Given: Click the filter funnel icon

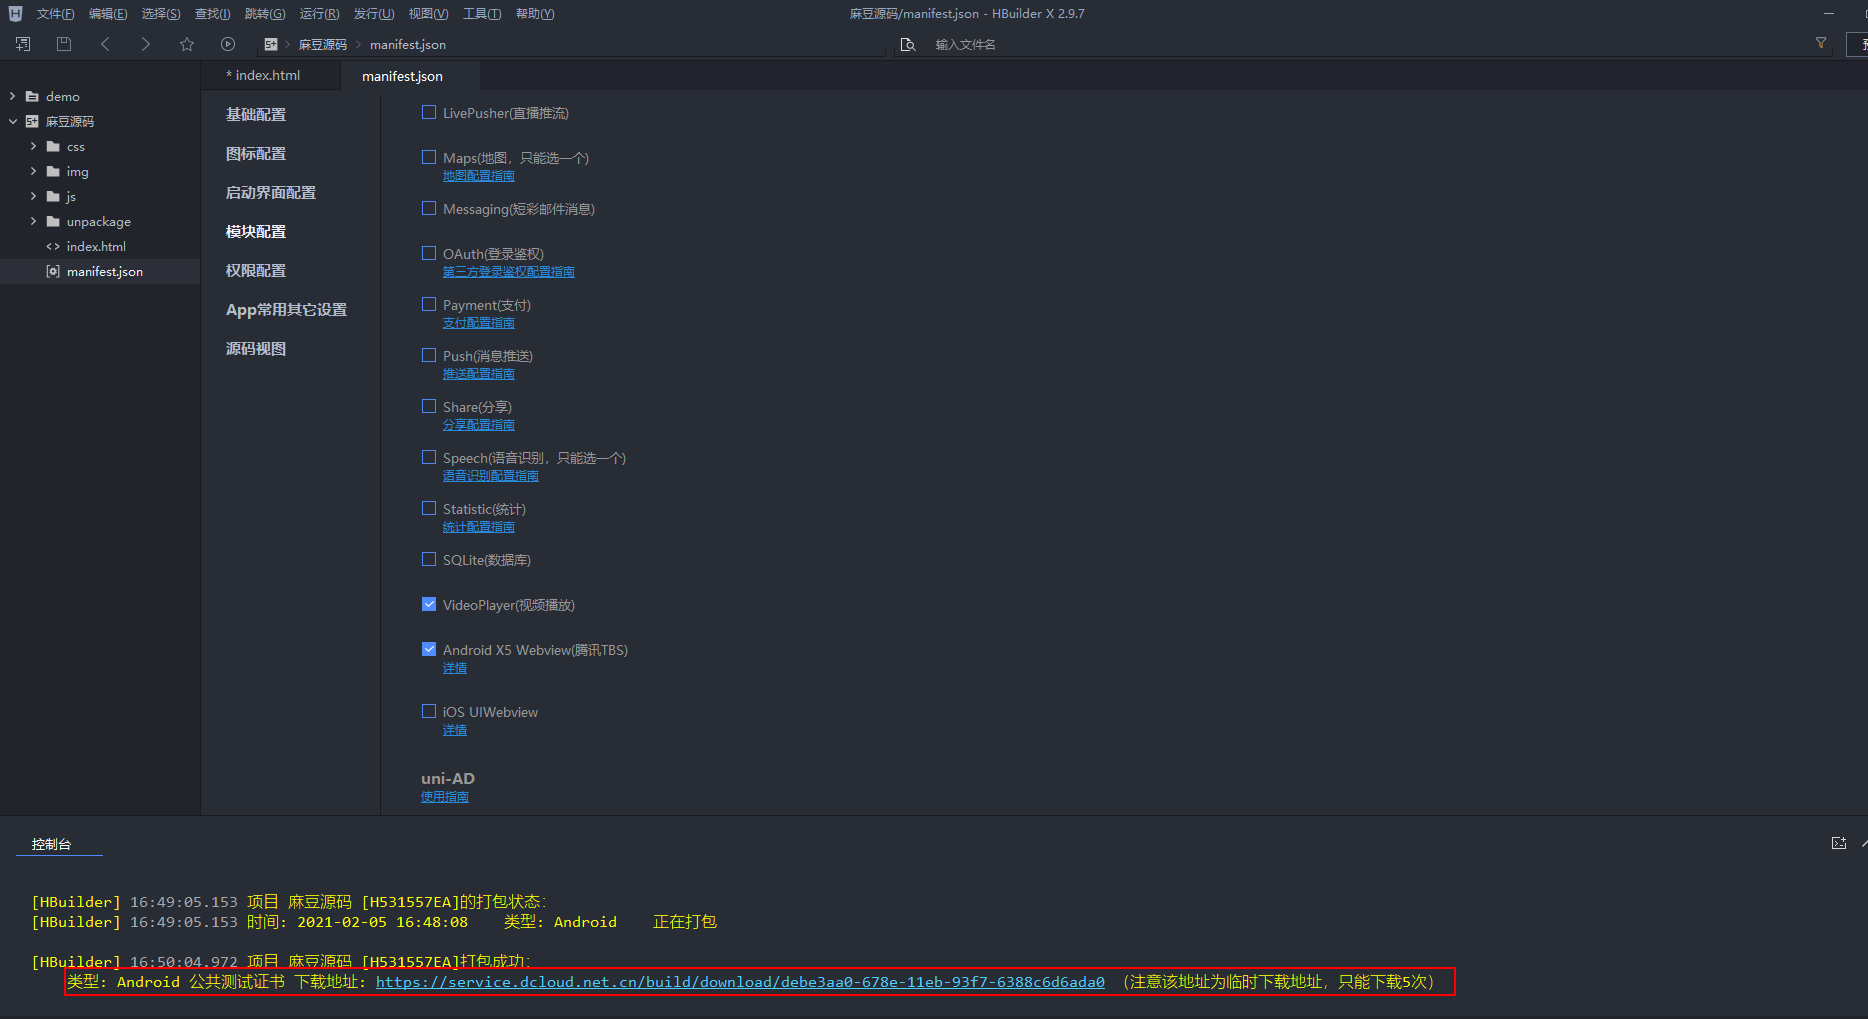Looking at the screenshot, I should [x=1821, y=43].
